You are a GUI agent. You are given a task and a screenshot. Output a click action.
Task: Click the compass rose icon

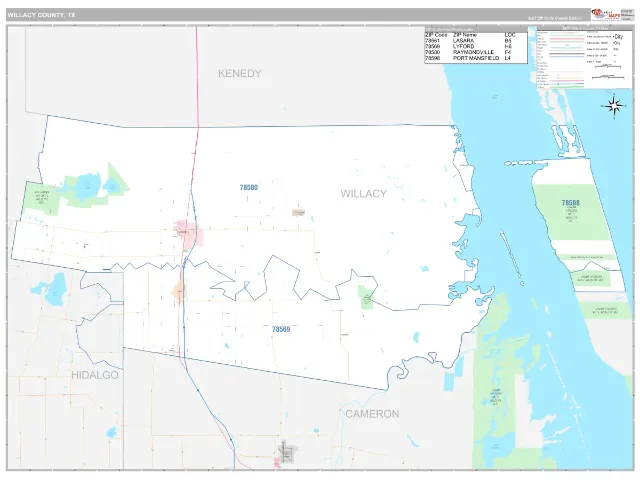click(x=613, y=106)
